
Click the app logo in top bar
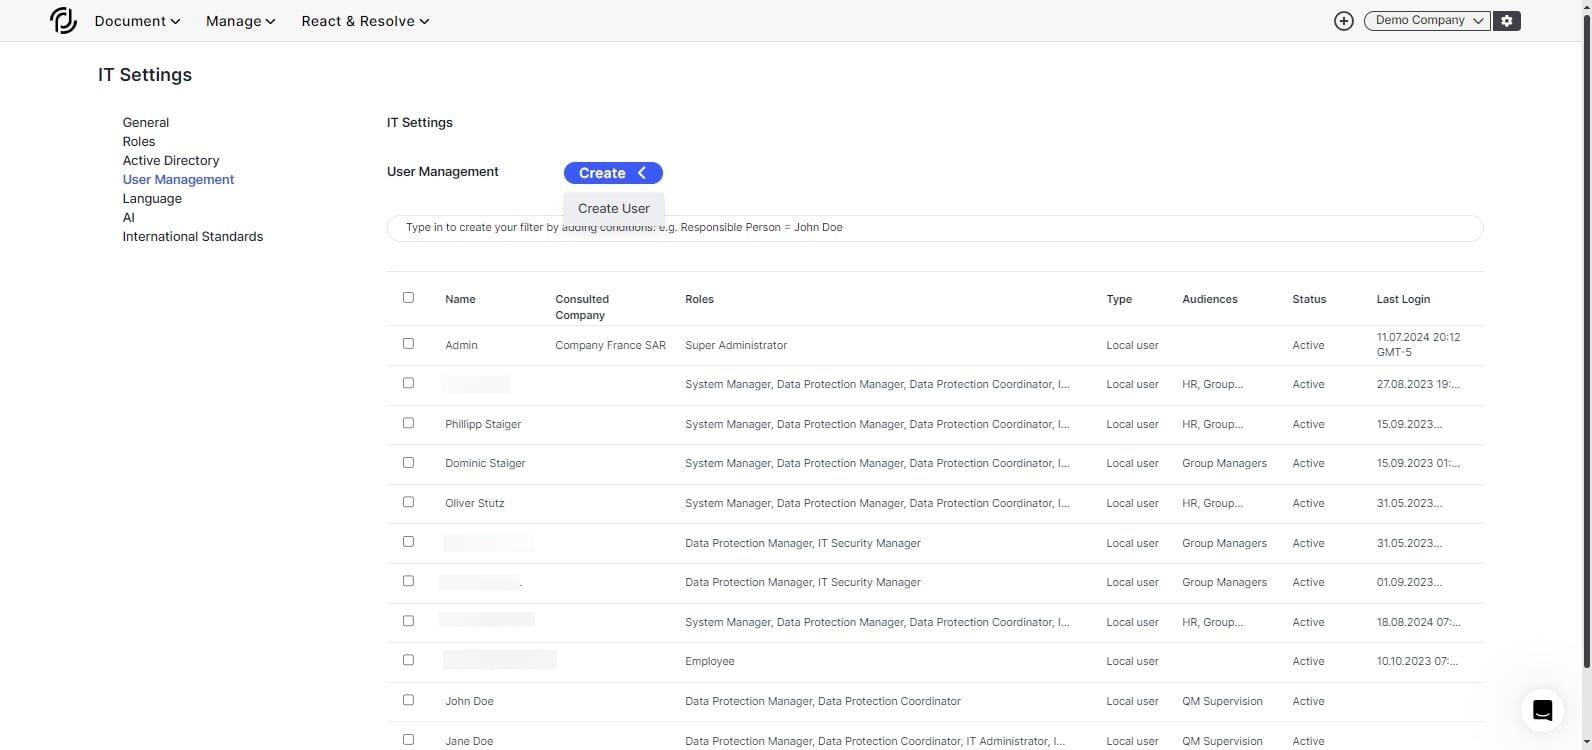pos(63,20)
